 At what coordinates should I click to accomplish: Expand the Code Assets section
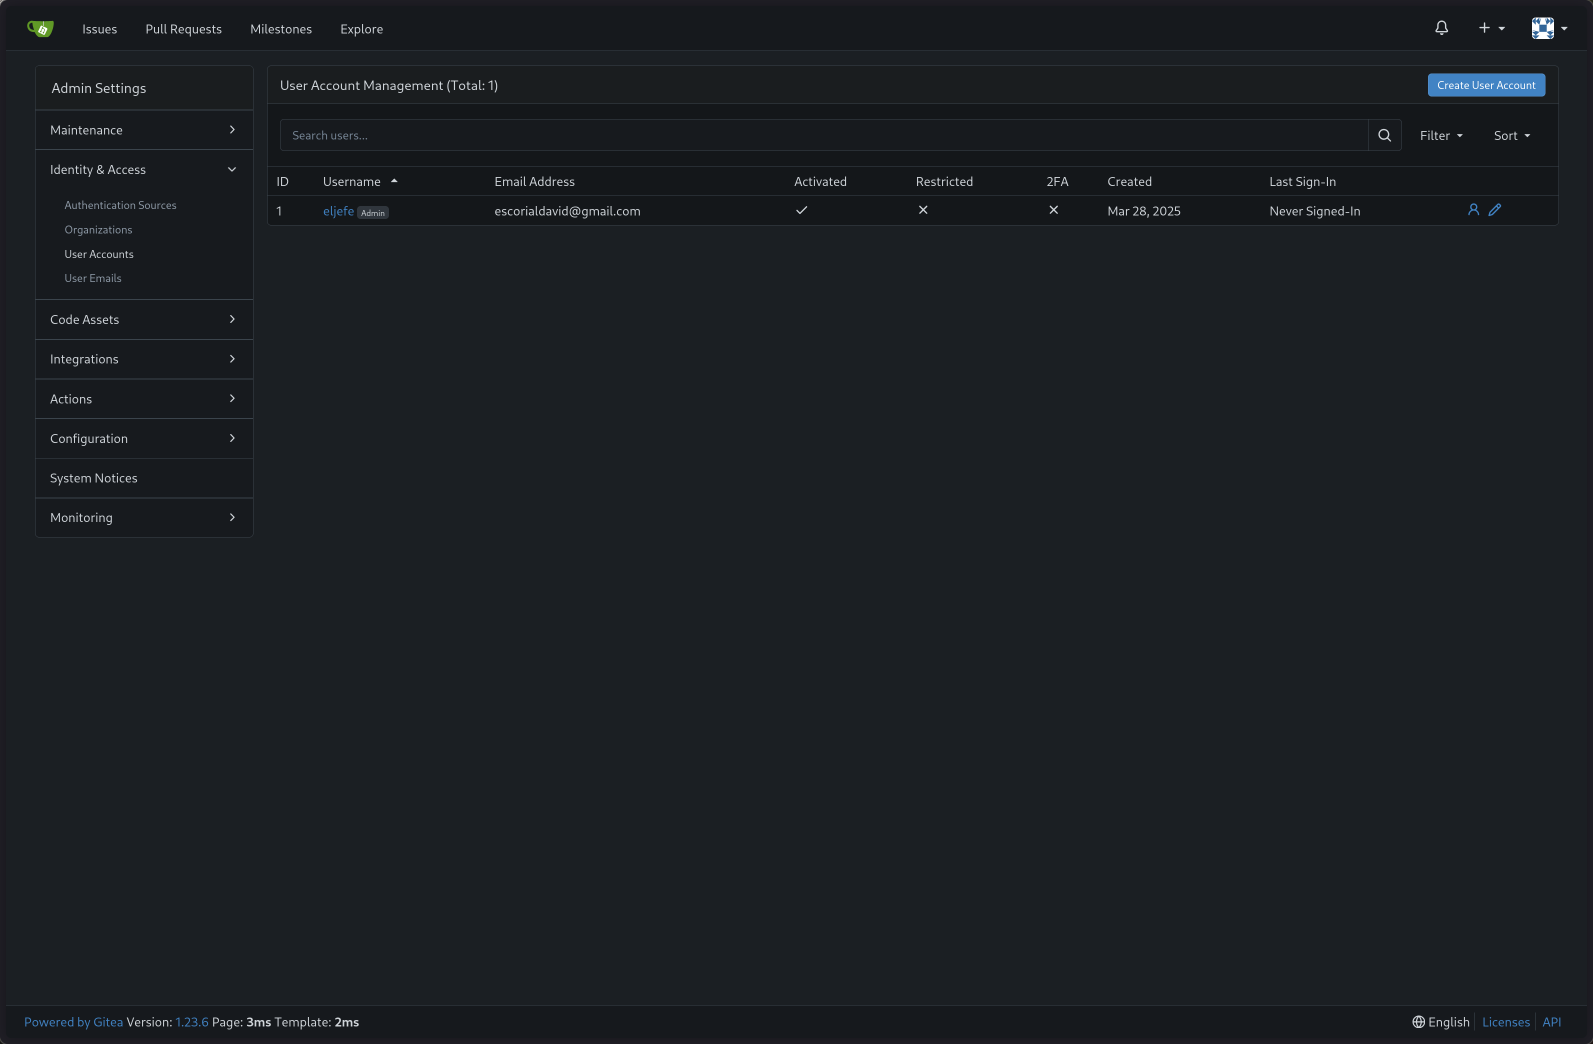click(x=144, y=319)
